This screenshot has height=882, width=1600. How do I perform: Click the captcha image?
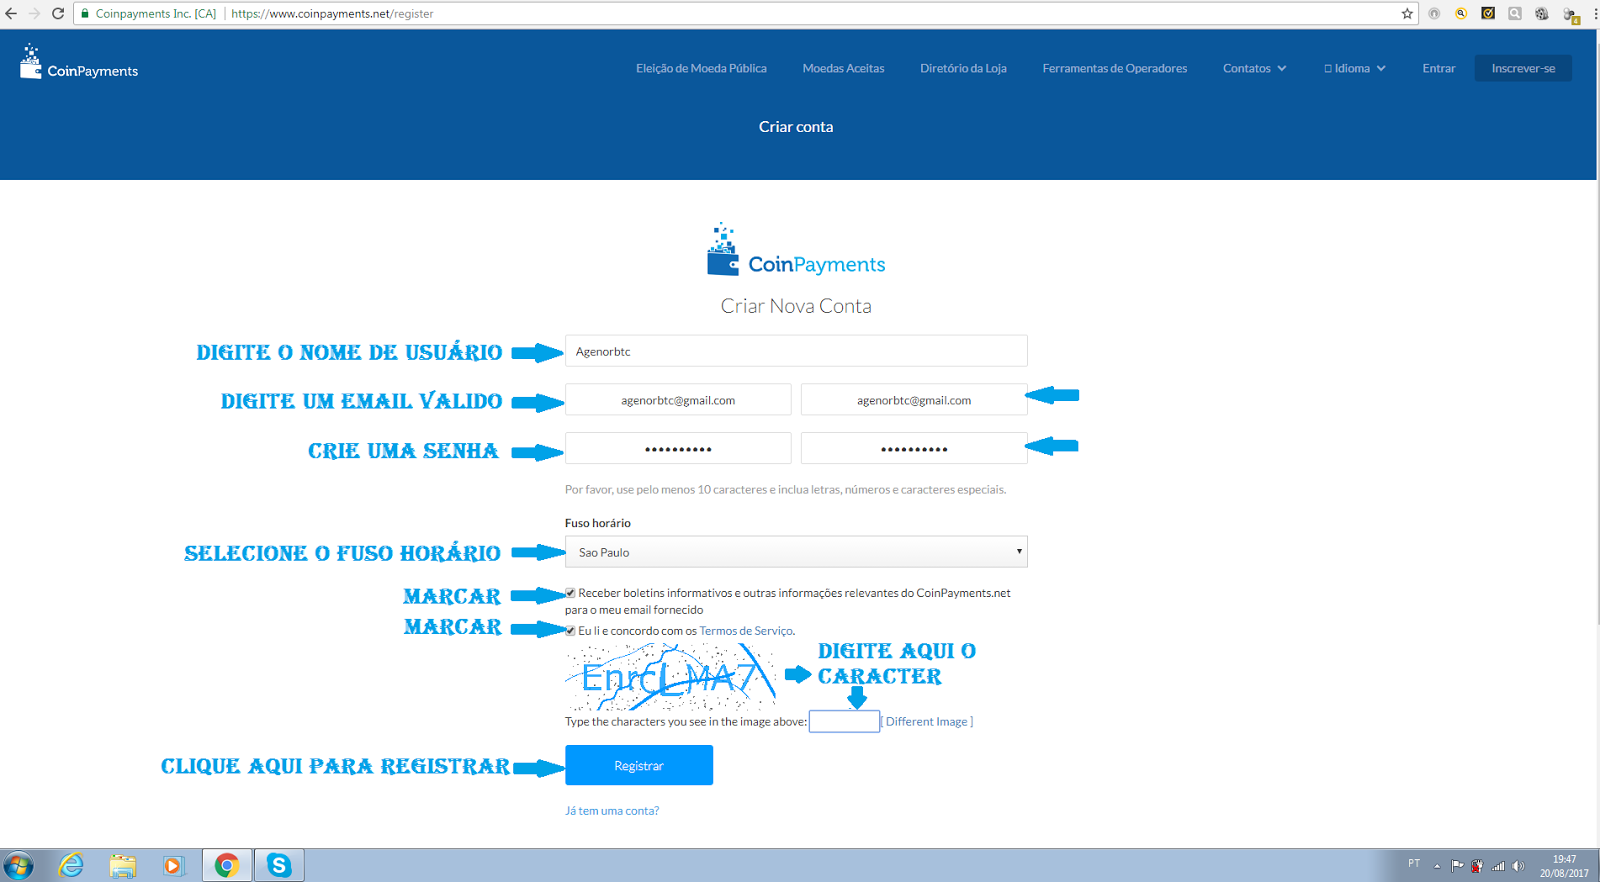[671, 676]
